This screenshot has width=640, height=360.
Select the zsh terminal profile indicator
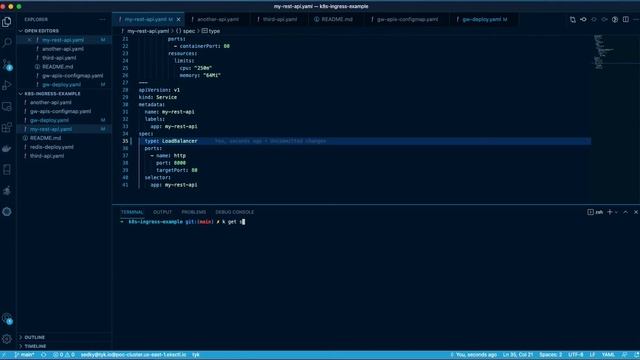pyautogui.click(x=595, y=212)
